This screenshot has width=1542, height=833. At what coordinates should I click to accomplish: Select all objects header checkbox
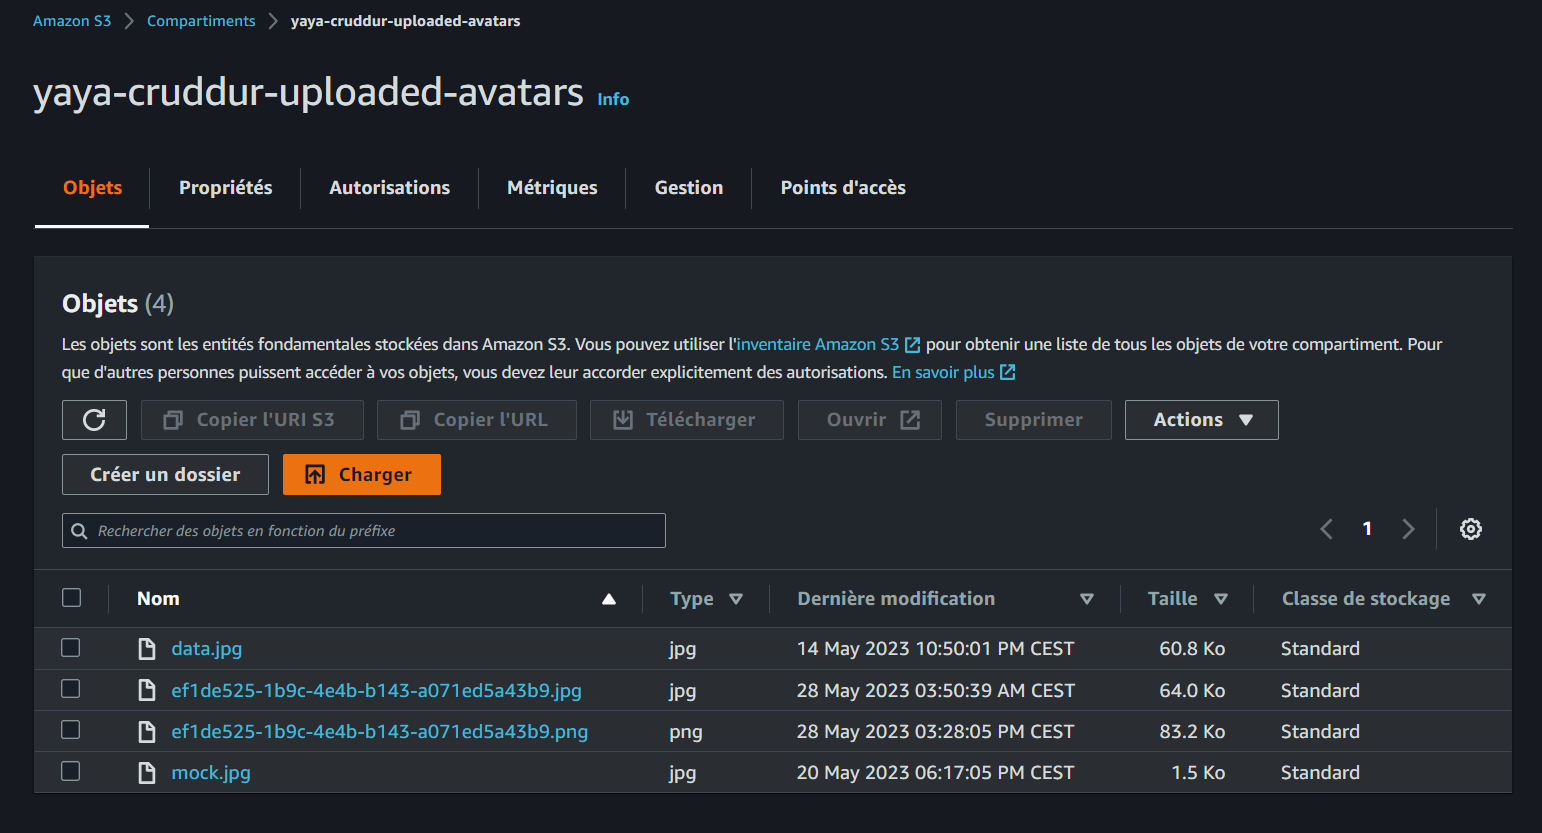point(71,597)
